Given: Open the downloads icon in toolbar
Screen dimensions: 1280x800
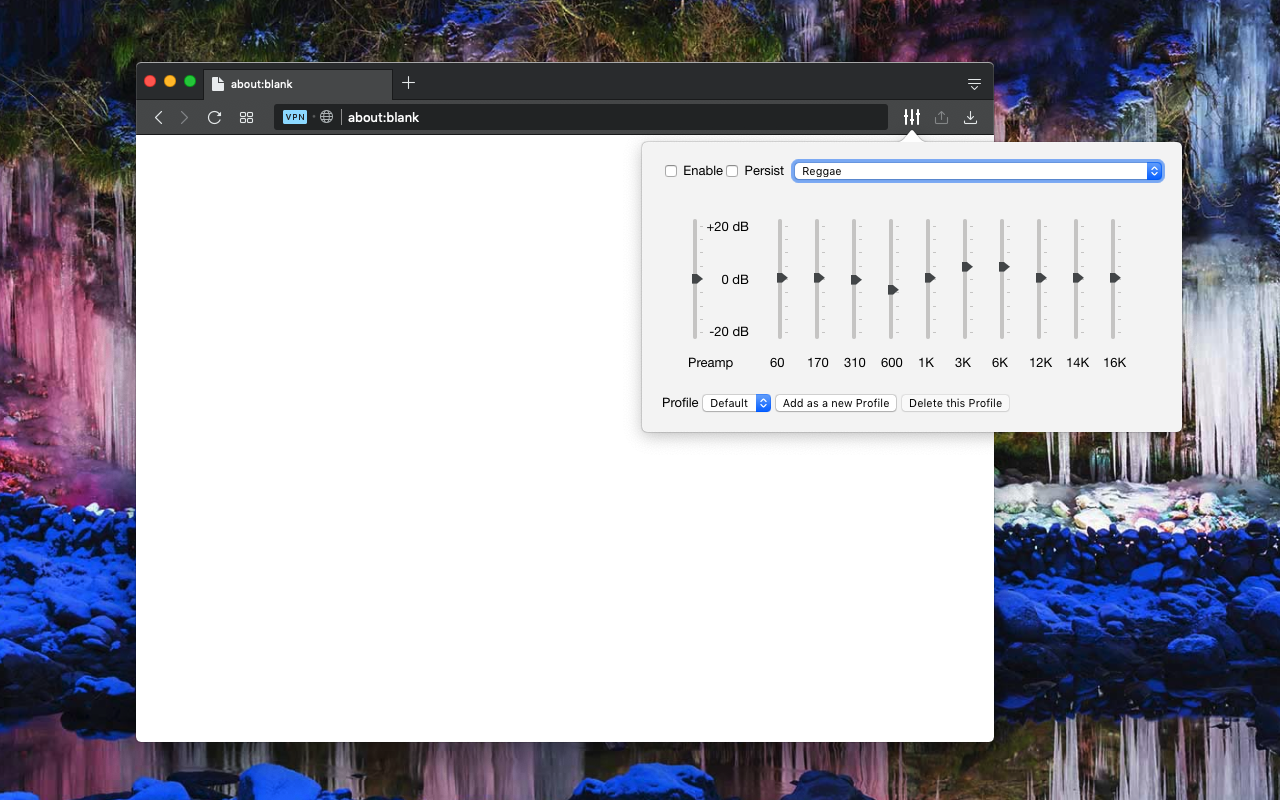Looking at the screenshot, I should [970, 117].
